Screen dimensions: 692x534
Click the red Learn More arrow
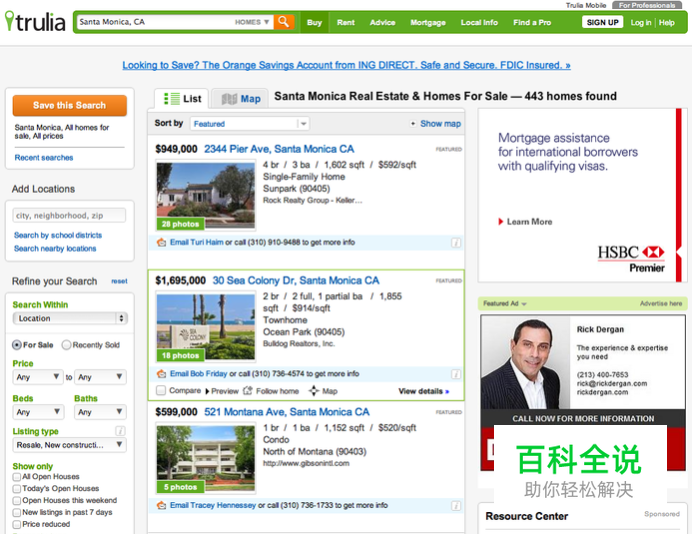coord(501,222)
